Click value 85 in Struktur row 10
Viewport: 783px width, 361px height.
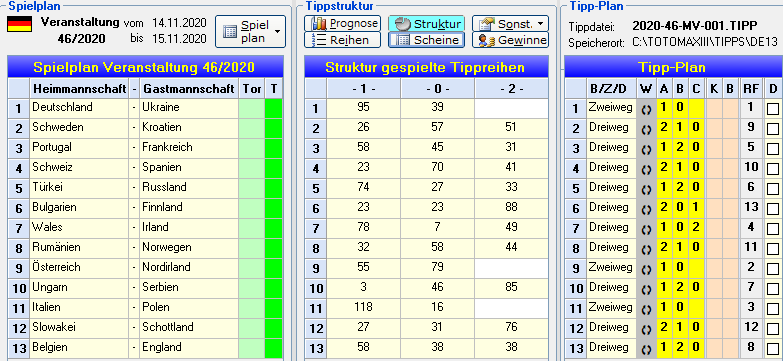tap(510, 288)
